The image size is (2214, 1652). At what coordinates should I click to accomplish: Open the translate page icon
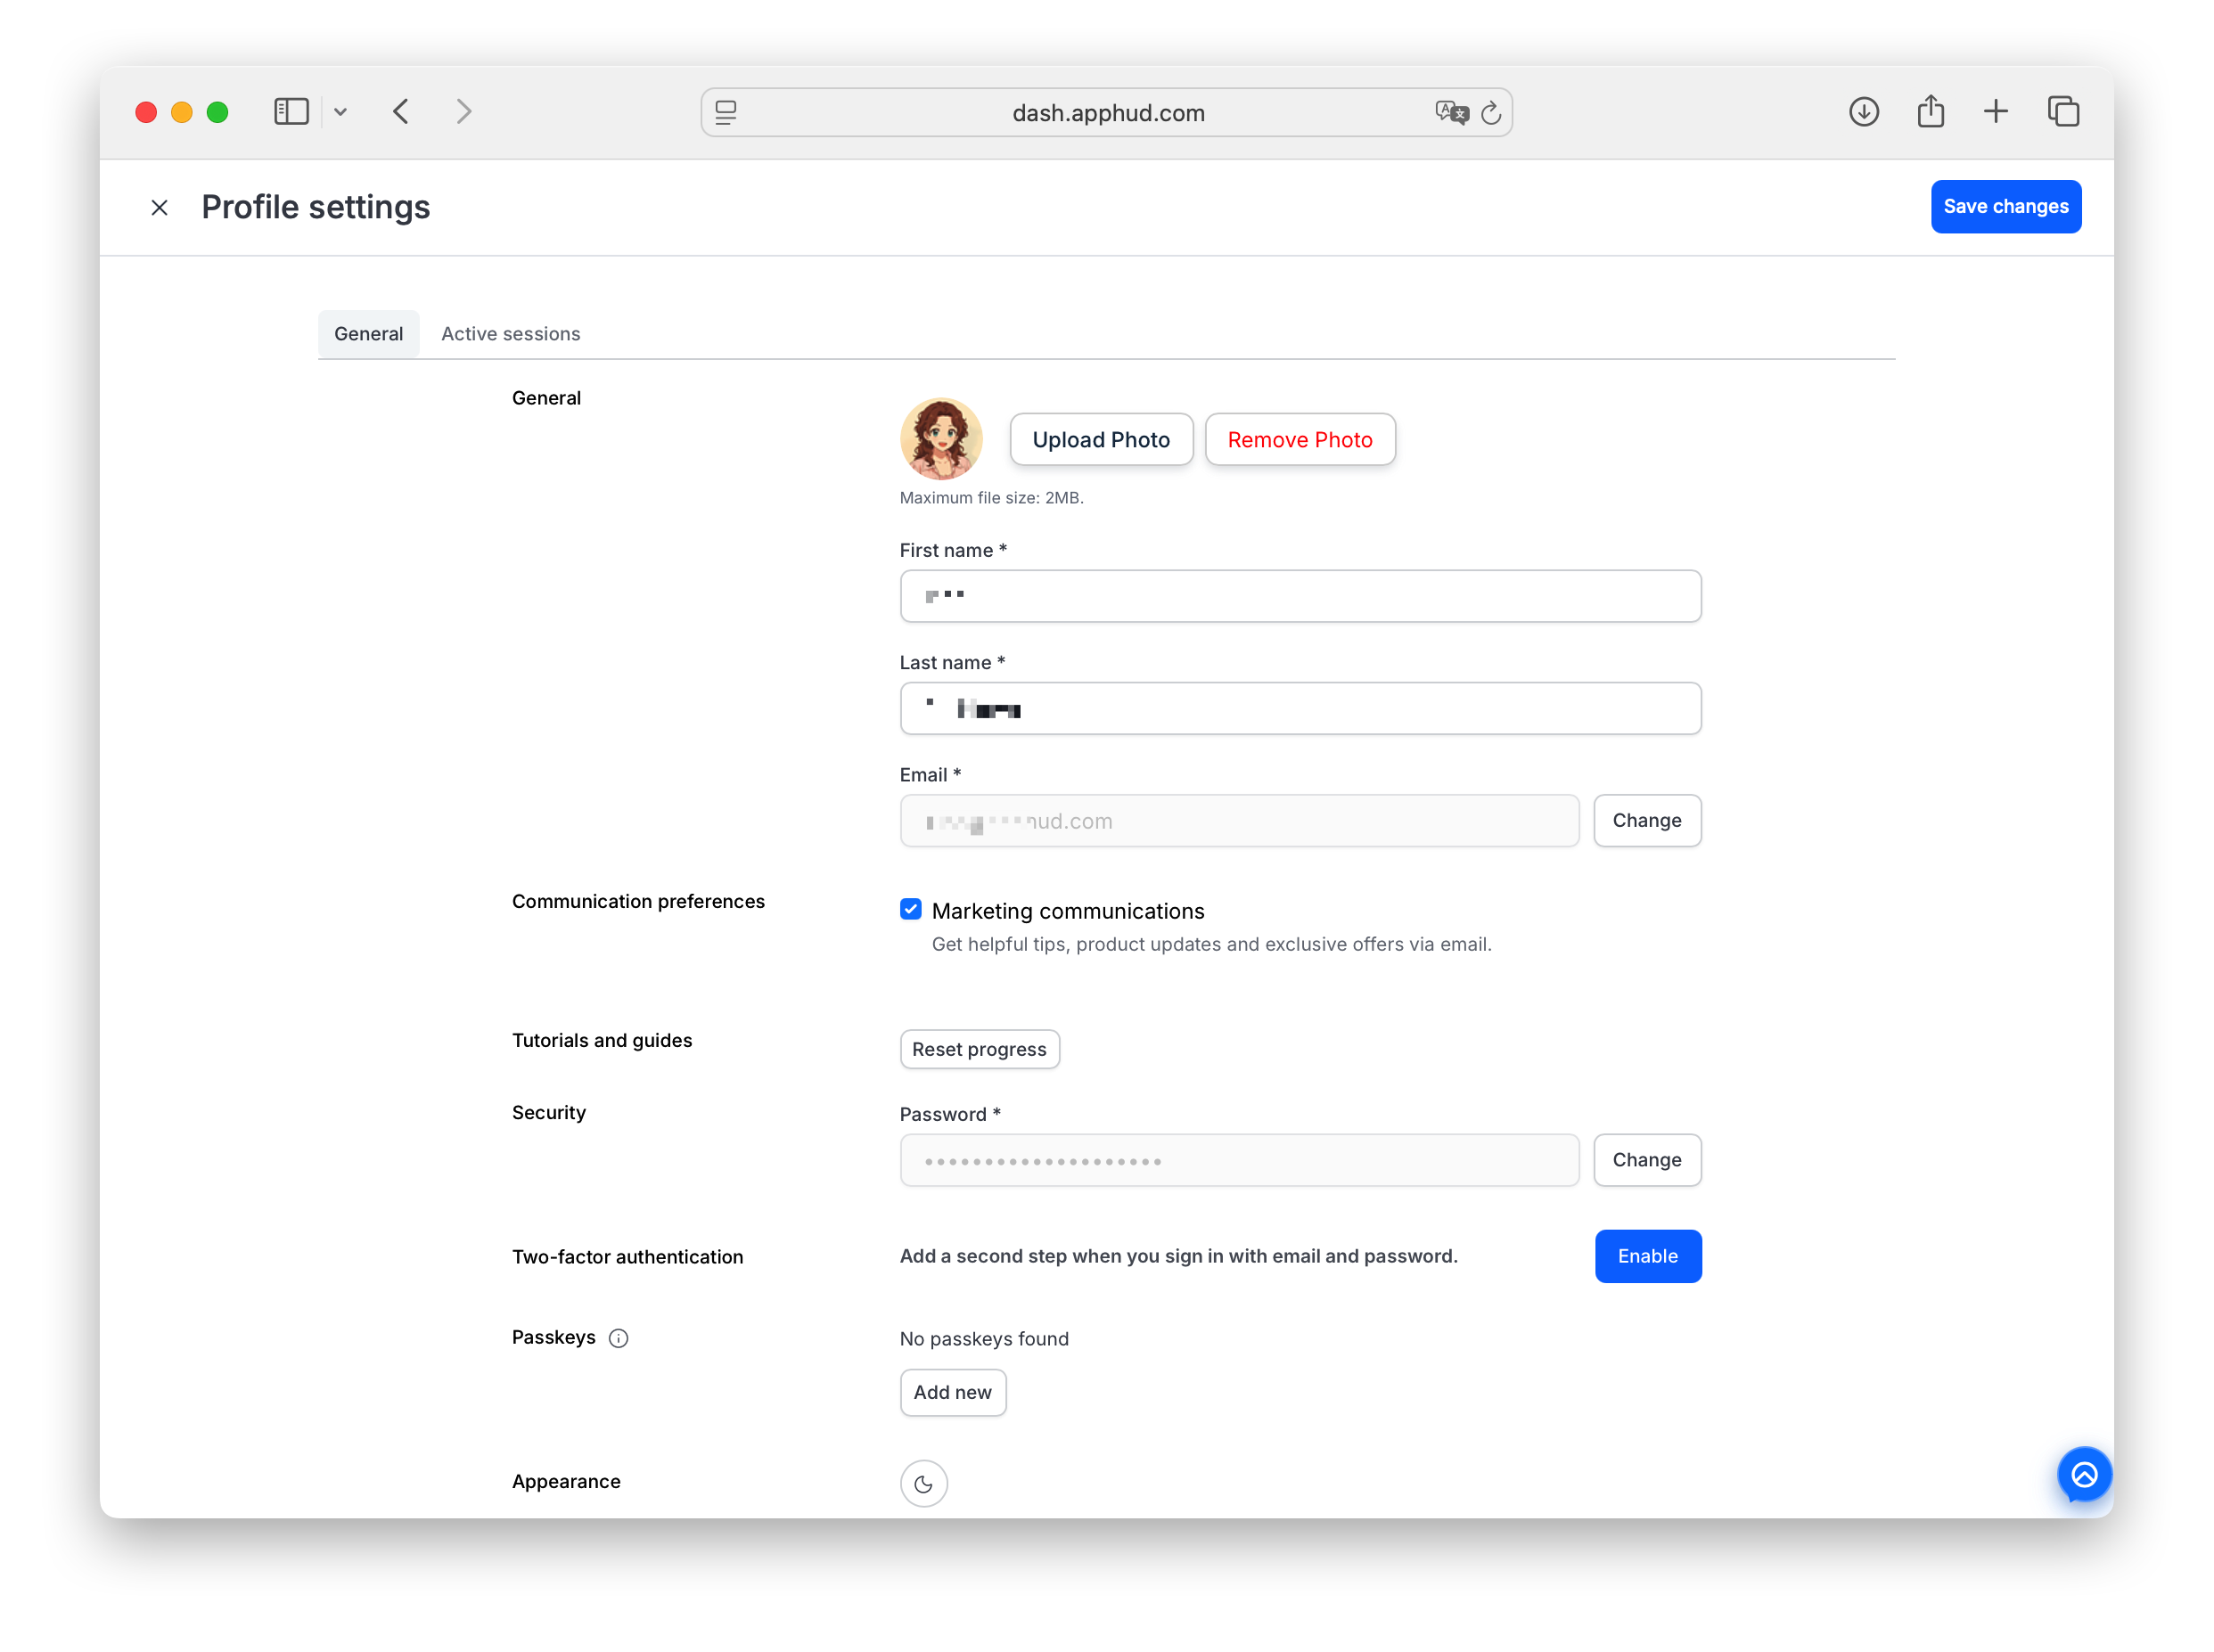pos(1451,112)
